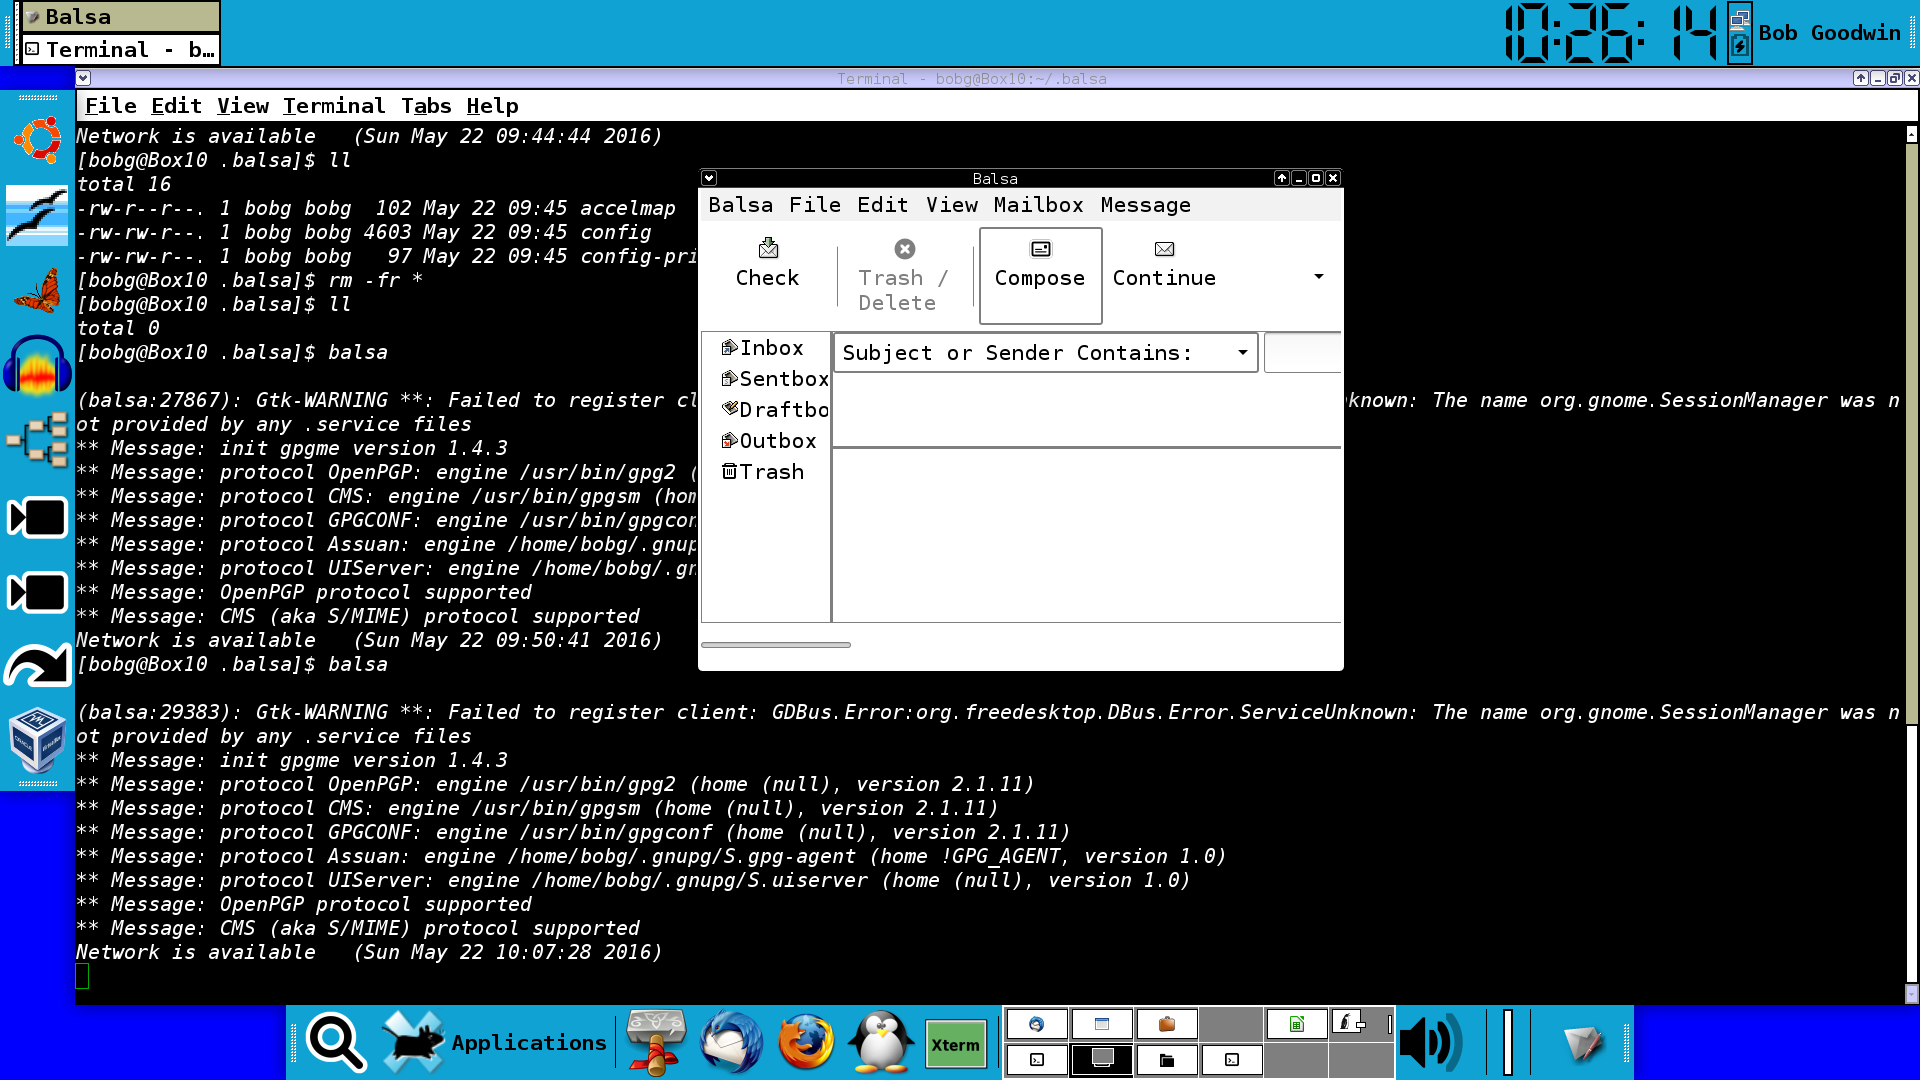Click the tree diagram launcher in the dock
The width and height of the screenshot is (1920, 1080).
pyautogui.click(x=38, y=441)
